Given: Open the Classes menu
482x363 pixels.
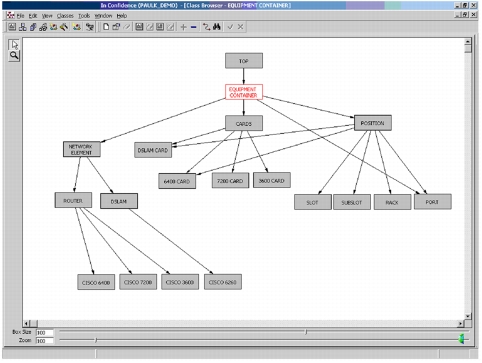Looking at the screenshot, I should (x=65, y=16).
